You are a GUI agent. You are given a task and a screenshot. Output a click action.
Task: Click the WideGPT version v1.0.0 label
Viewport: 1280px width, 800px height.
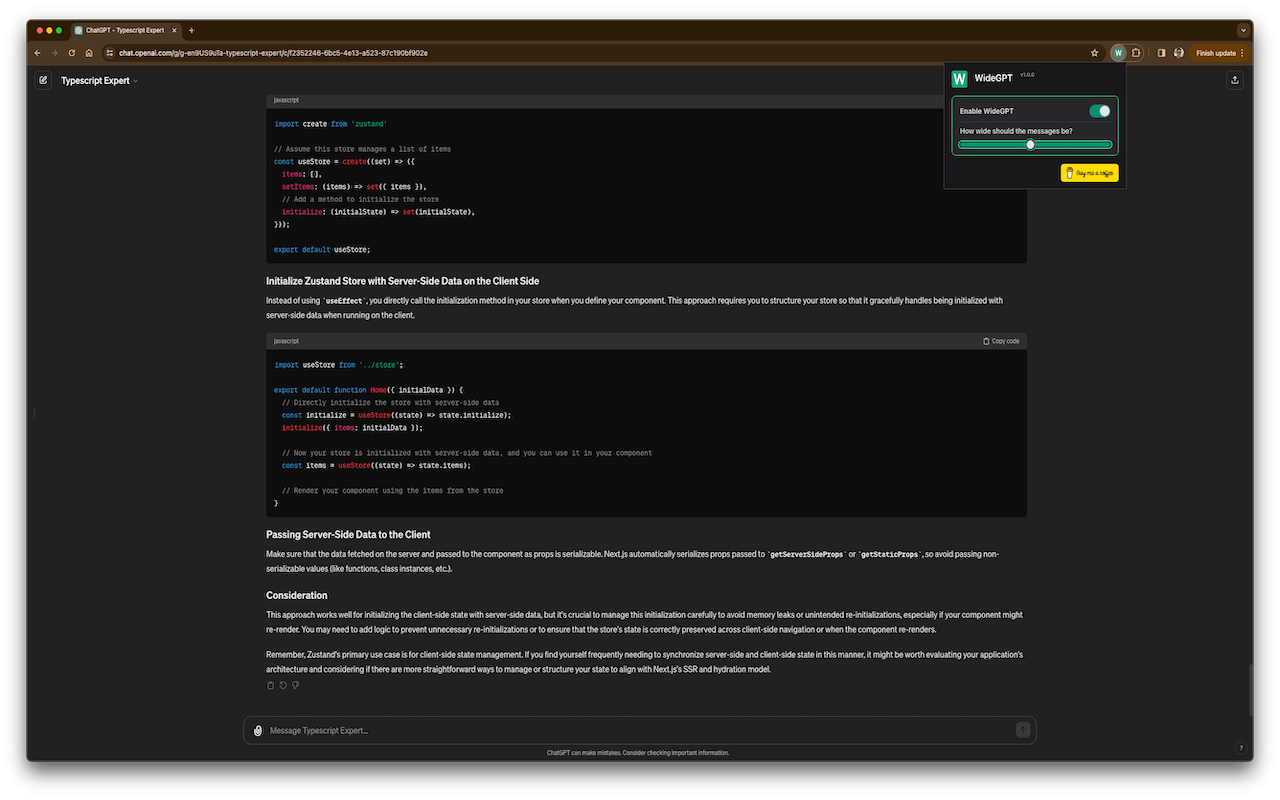[x=1027, y=74]
